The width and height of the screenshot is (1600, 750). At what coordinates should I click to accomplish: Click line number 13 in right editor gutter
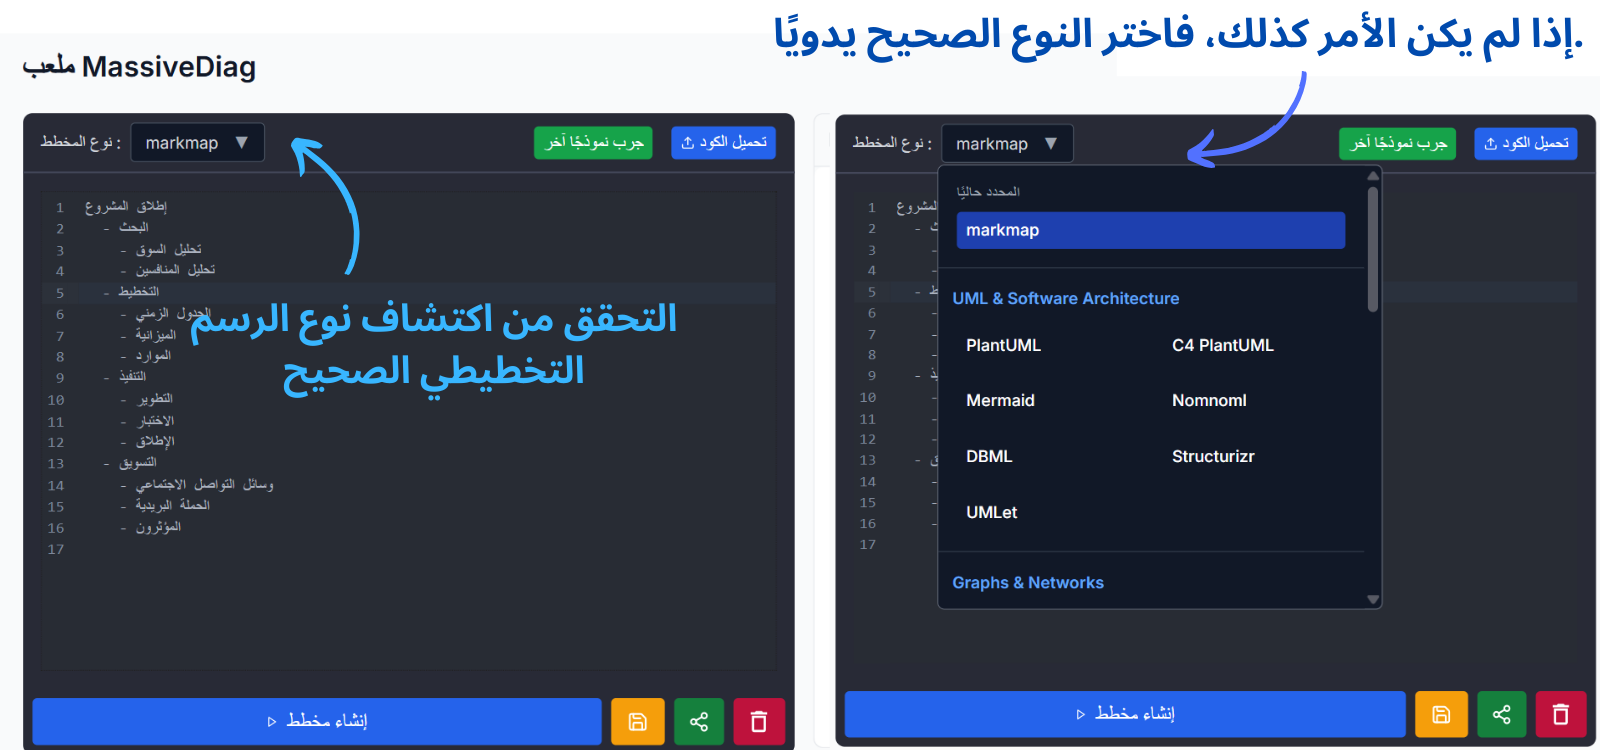coord(867,461)
